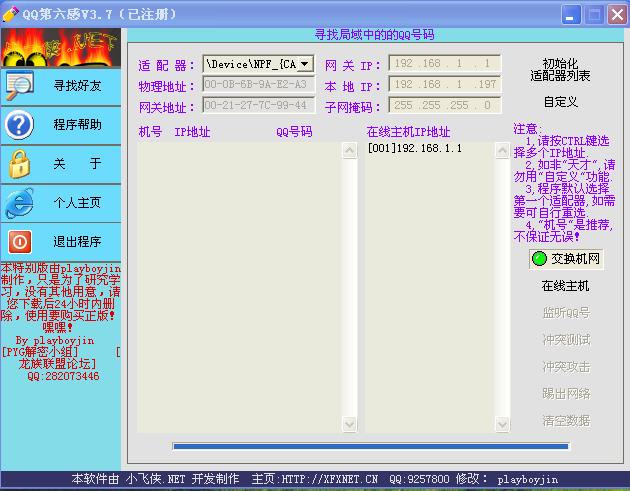Click the 子网掩码 subnet mask field
630x491 pixels.
[445, 105]
